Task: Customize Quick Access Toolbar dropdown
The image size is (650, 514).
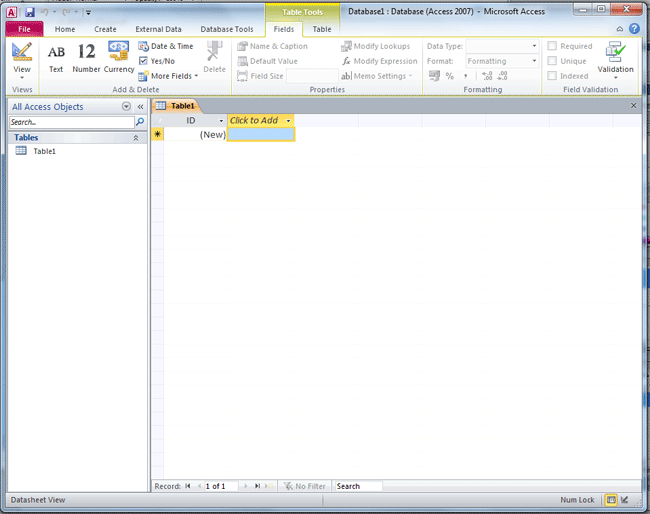Action: pos(88,13)
